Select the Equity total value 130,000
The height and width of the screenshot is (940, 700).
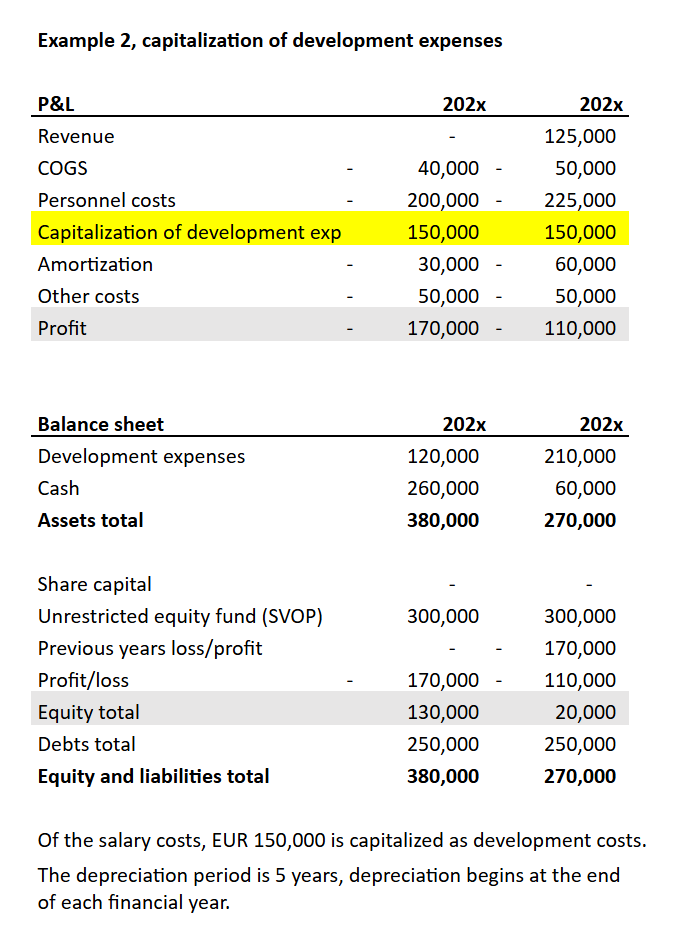tap(443, 712)
